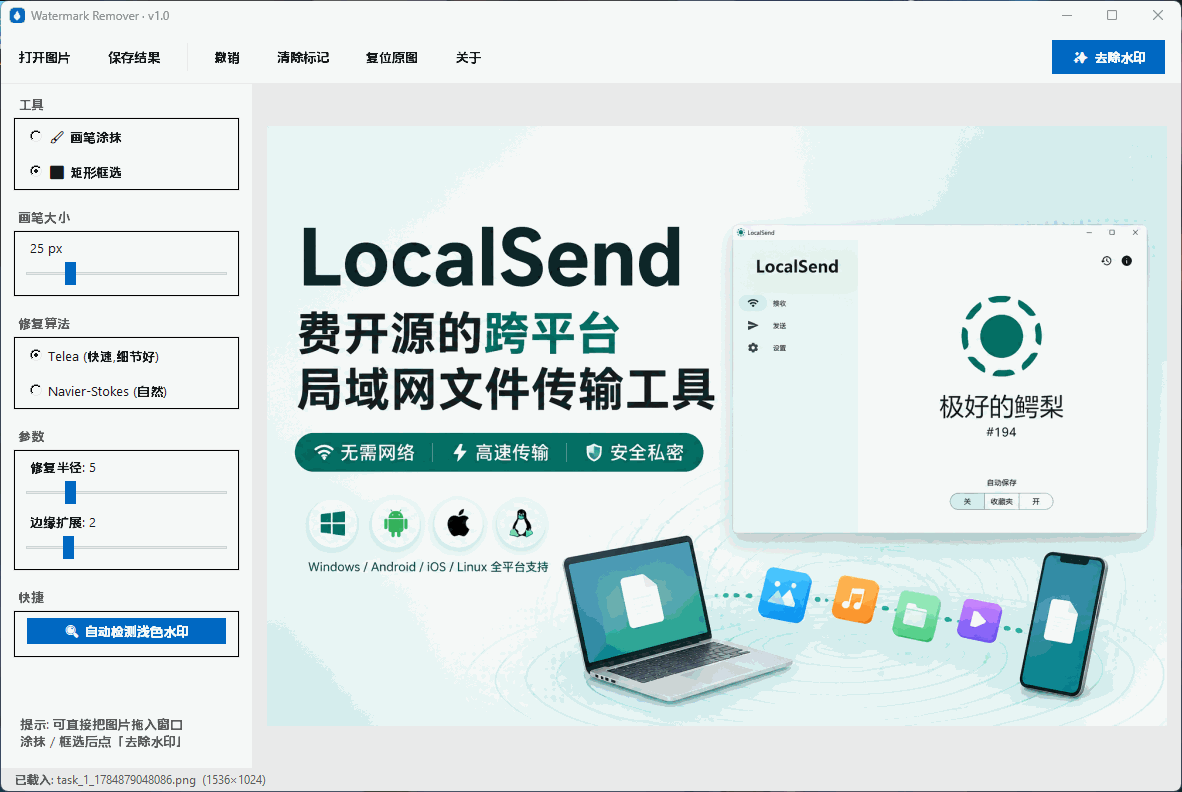This screenshot has width=1182, height=792.
Task: Click the lightning icon beside 高速传输
Action: coord(459,452)
